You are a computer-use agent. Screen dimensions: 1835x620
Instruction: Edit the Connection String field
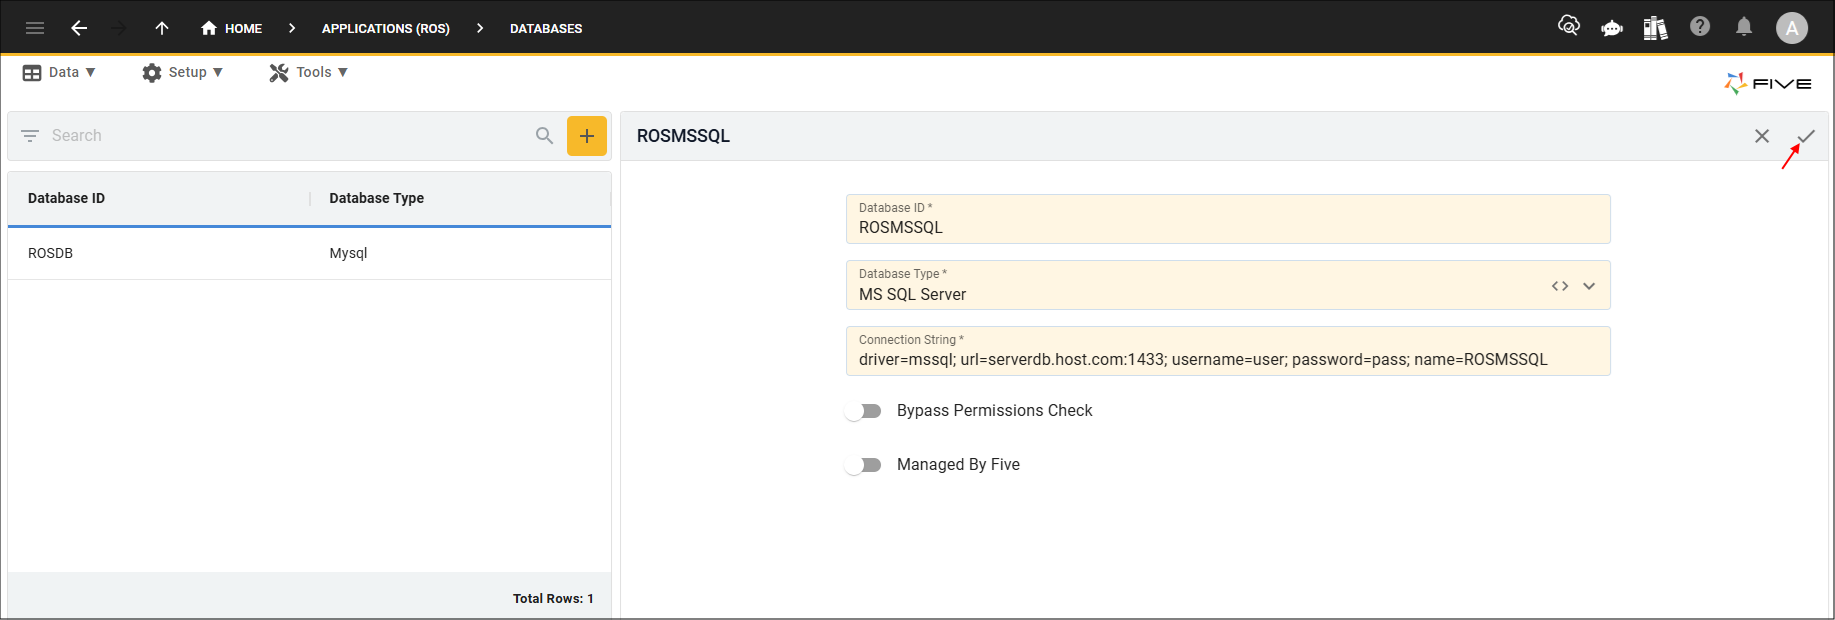[x=1228, y=351]
